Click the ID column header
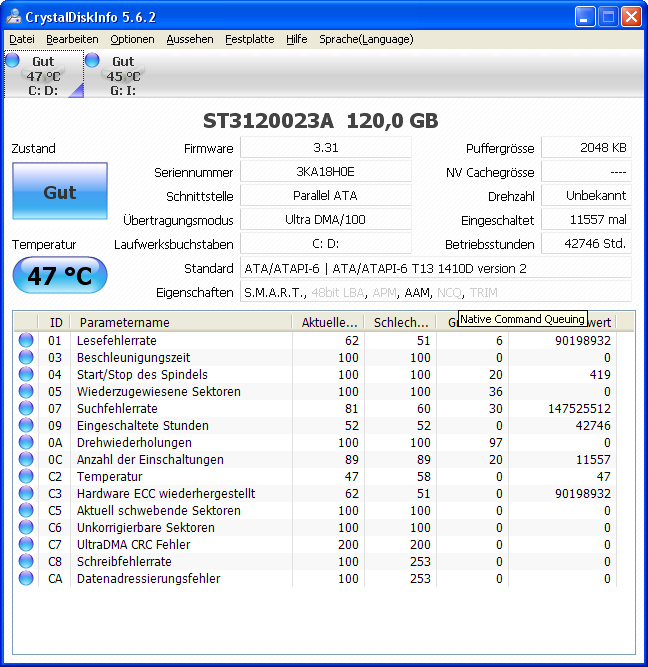 (54, 322)
